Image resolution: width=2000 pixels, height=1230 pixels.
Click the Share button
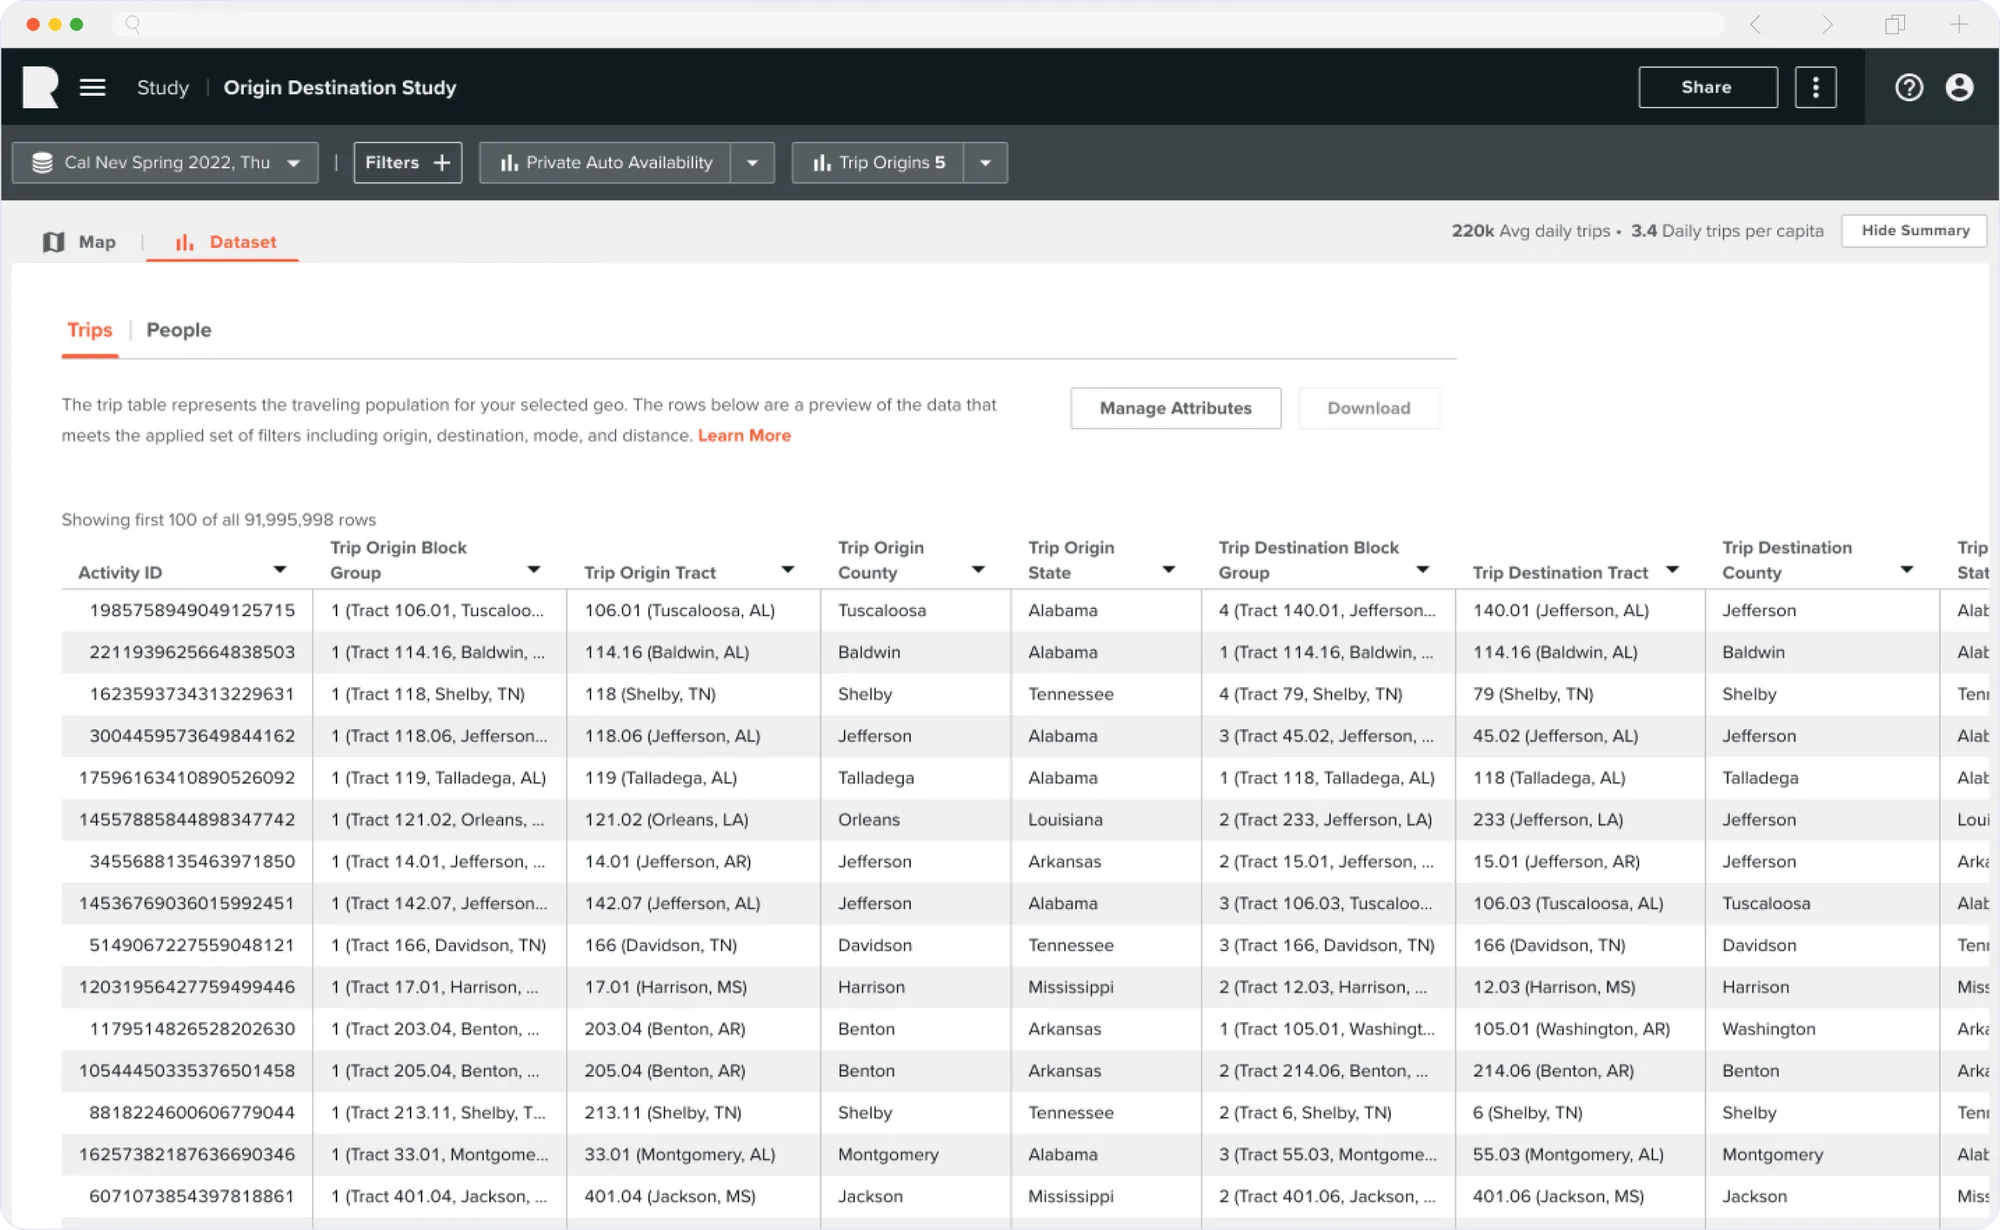point(1708,88)
